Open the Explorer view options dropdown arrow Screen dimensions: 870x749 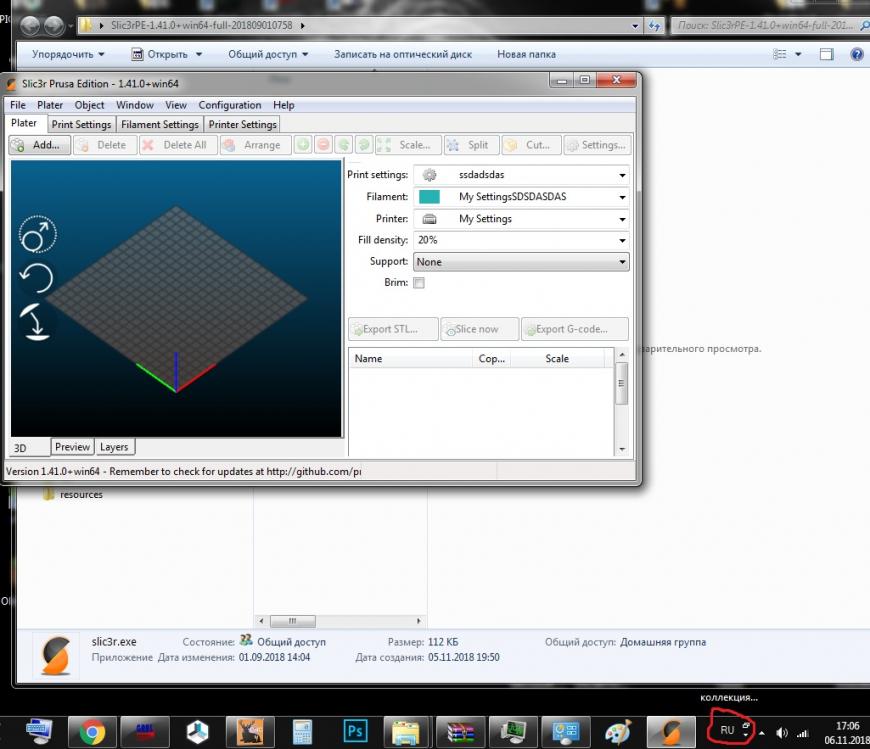tap(798, 54)
